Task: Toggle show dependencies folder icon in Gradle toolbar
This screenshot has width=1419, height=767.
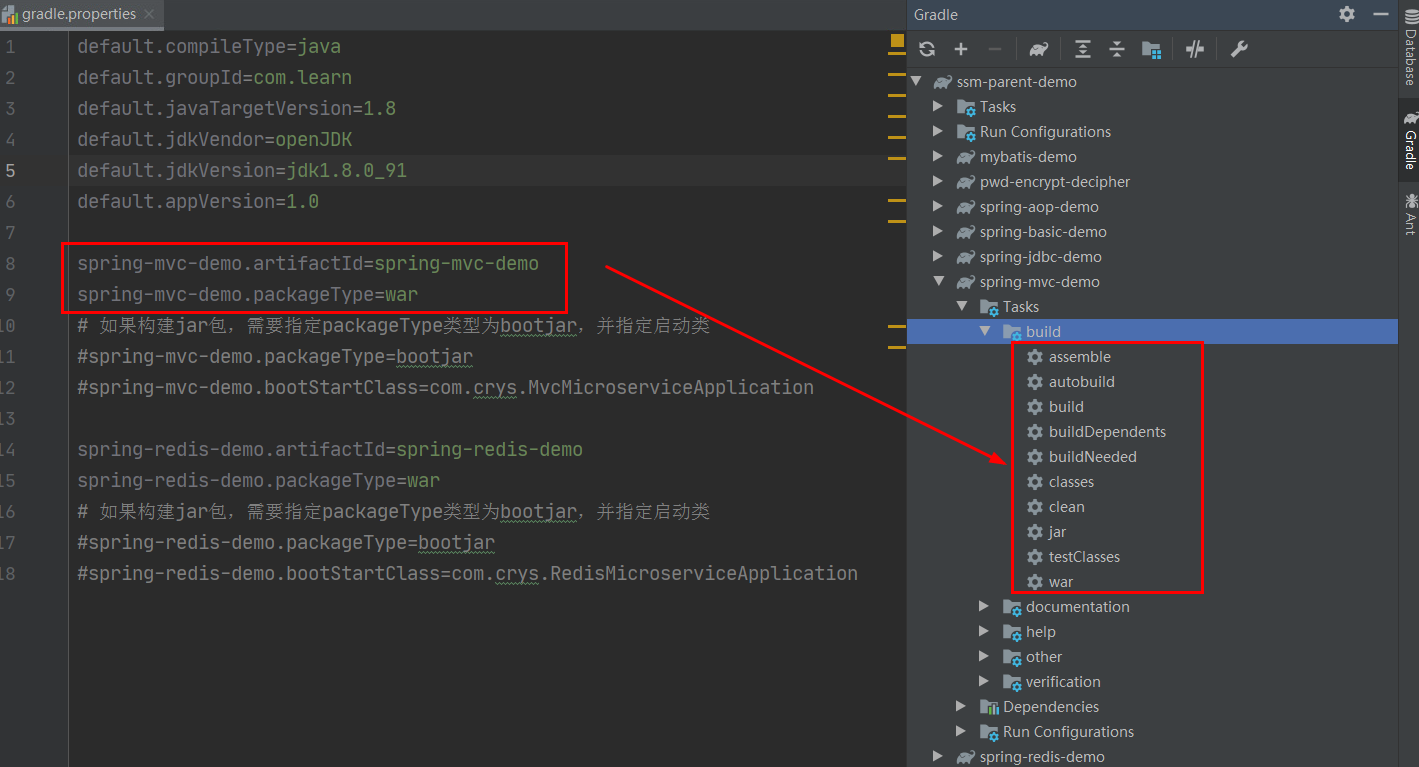Action: coord(1151,49)
